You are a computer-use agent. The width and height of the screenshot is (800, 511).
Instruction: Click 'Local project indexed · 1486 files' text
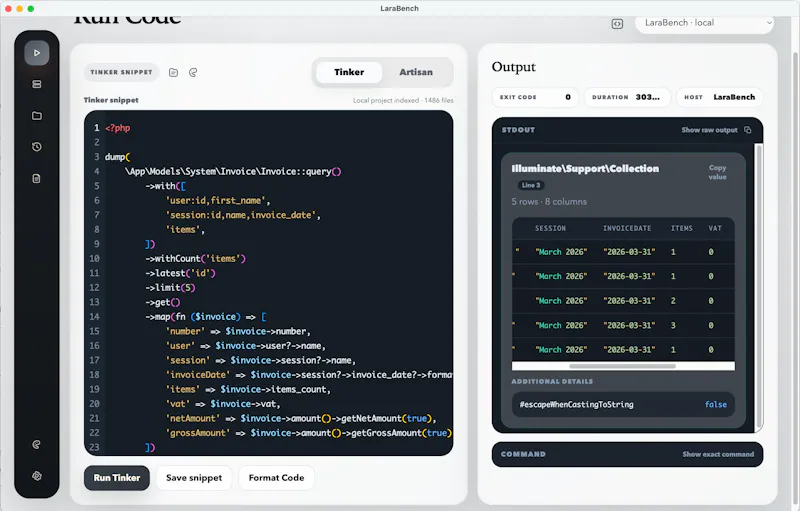[x=403, y=100]
